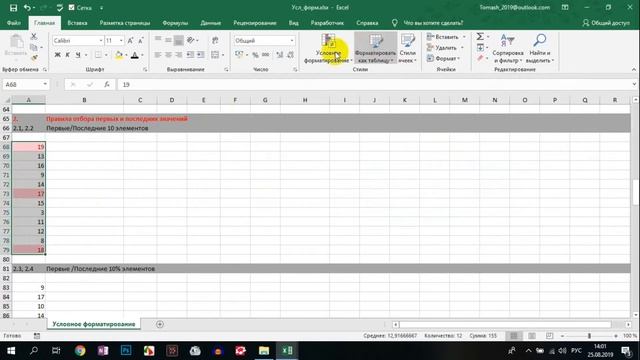Image resolution: width=640 pixels, height=360 pixels.
Task: Open the Условное форматирование dropdown
Action: (x=328, y=49)
